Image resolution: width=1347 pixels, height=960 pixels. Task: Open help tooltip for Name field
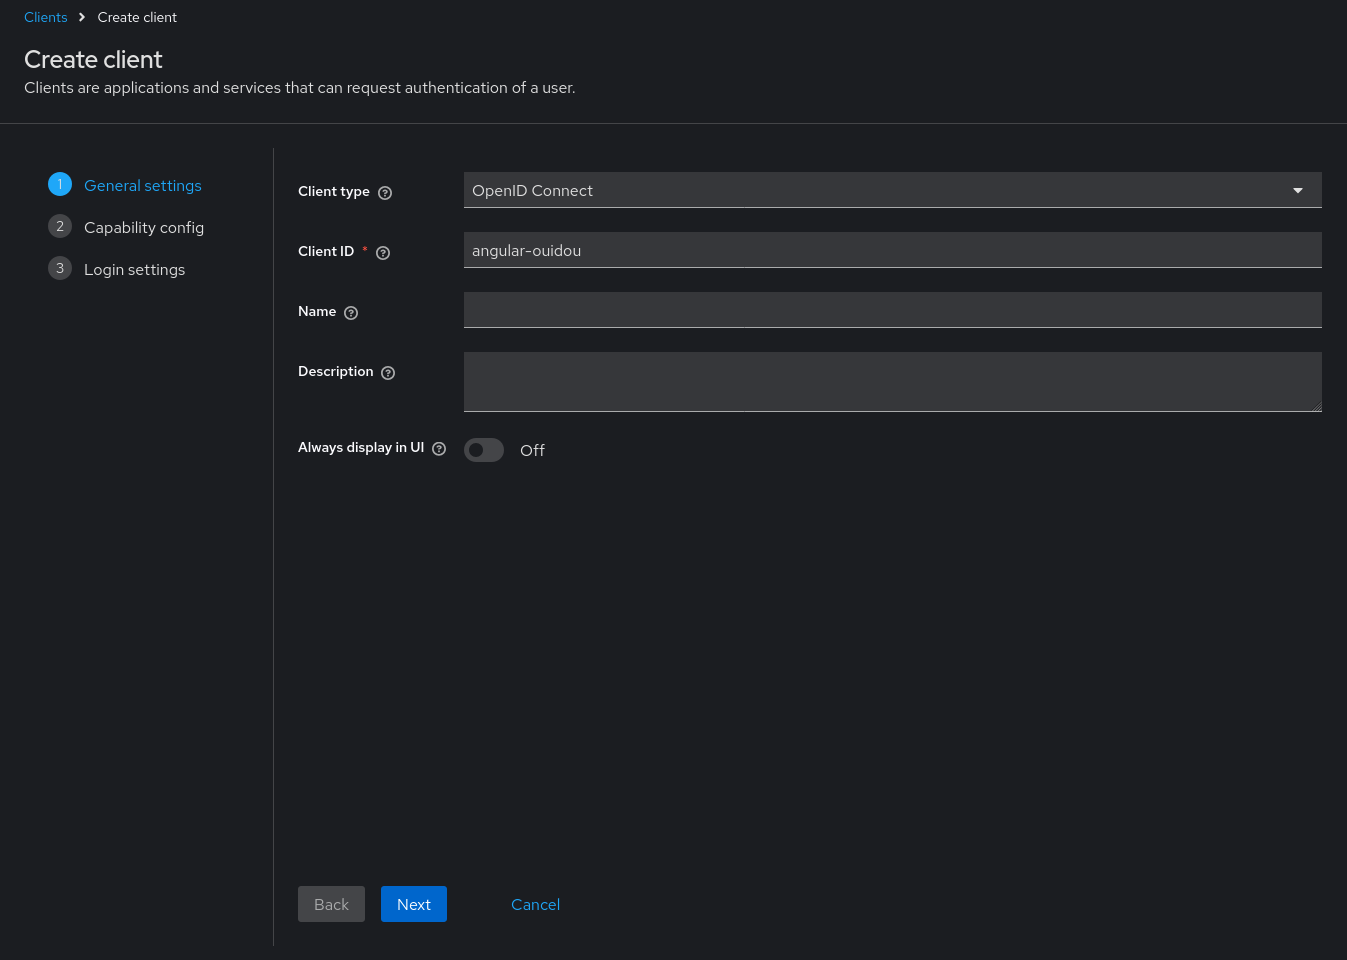(351, 313)
